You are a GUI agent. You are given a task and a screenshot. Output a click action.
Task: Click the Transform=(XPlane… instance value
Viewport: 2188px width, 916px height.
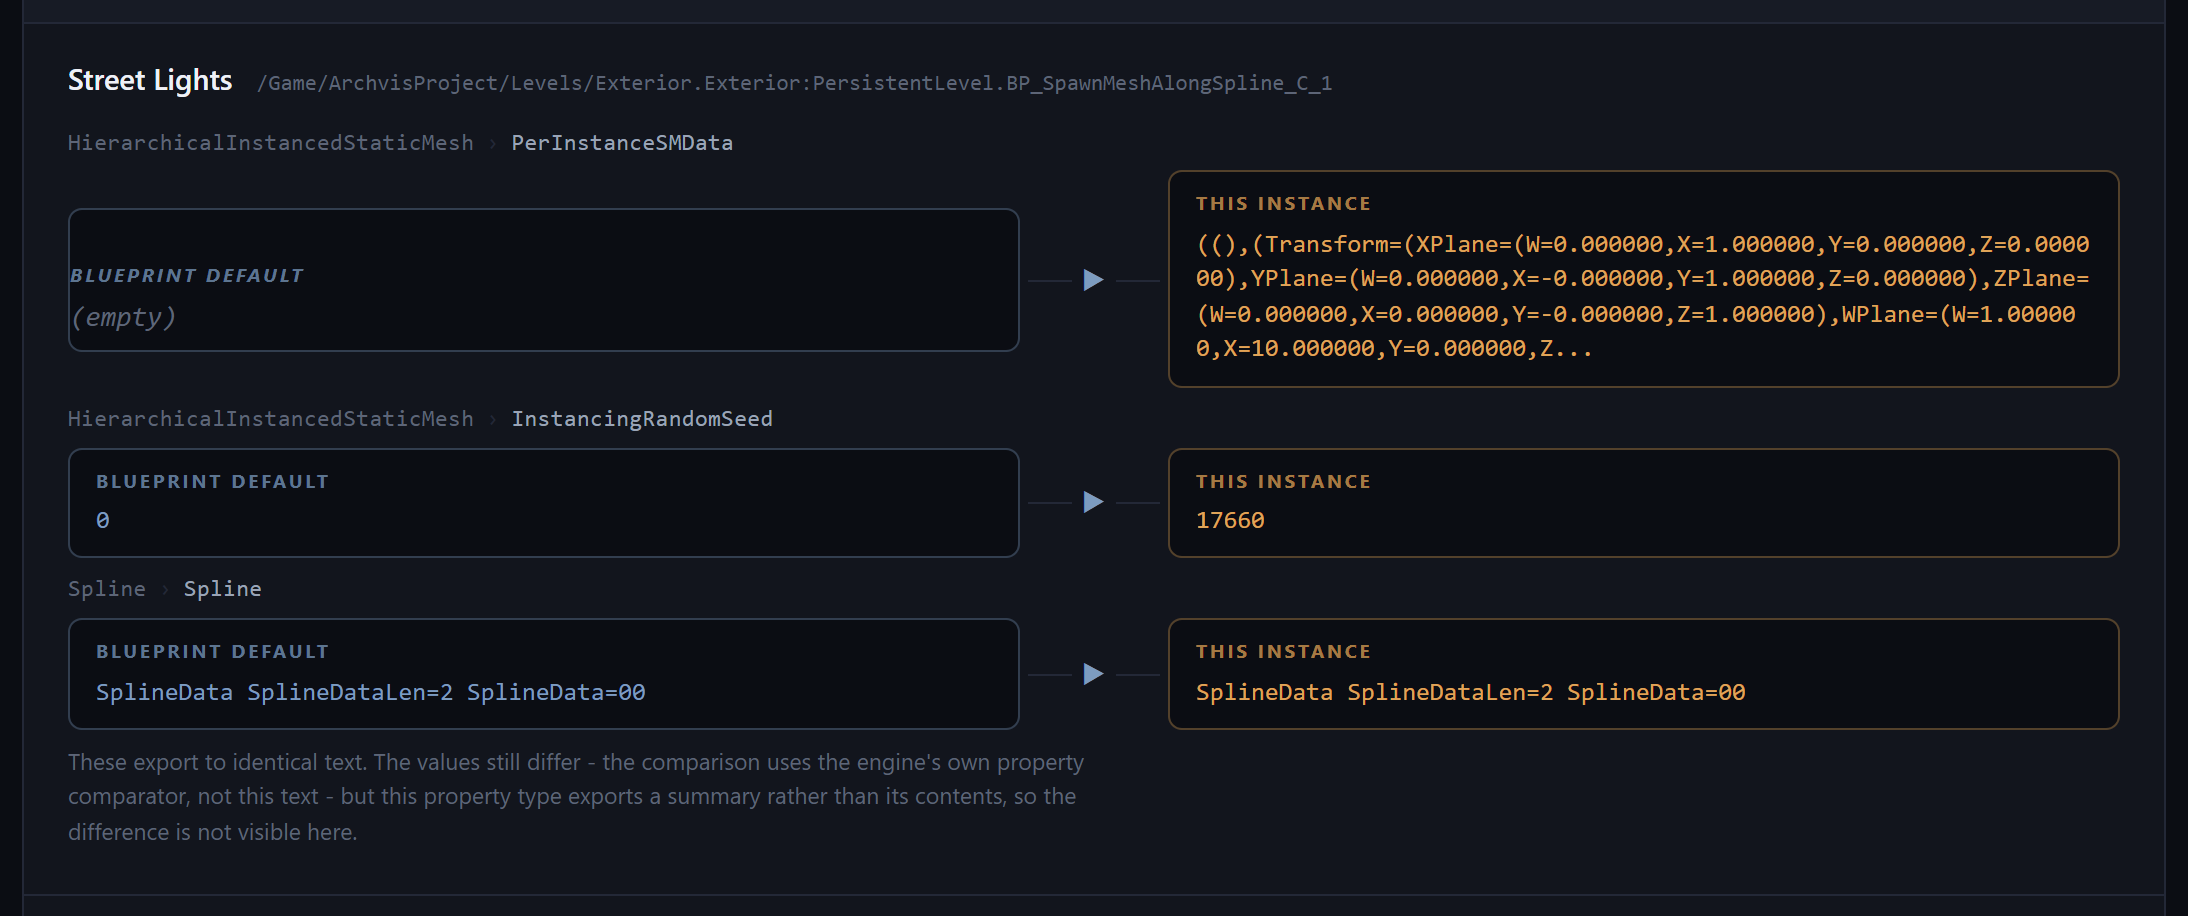click(x=1642, y=296)
